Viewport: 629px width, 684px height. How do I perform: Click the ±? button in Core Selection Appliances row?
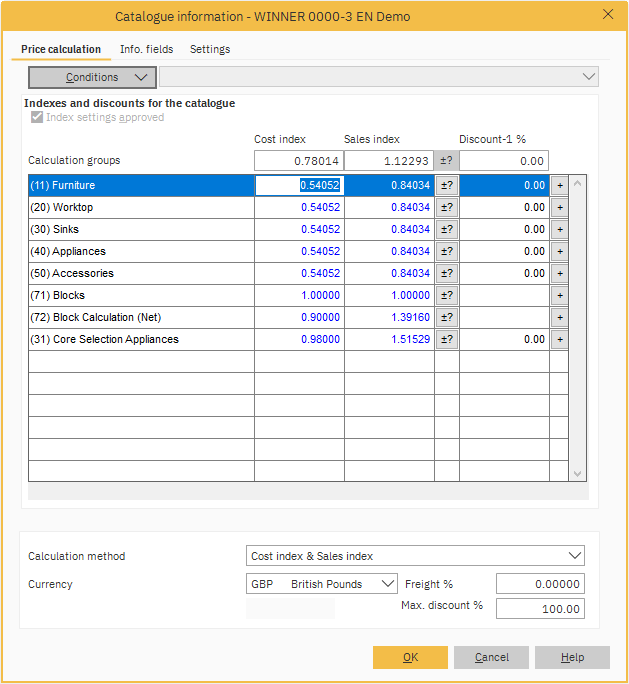447,339
